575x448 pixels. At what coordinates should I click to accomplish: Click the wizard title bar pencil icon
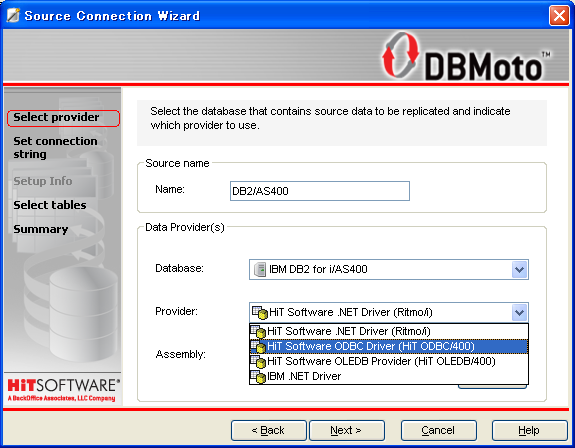click(13, 15)
